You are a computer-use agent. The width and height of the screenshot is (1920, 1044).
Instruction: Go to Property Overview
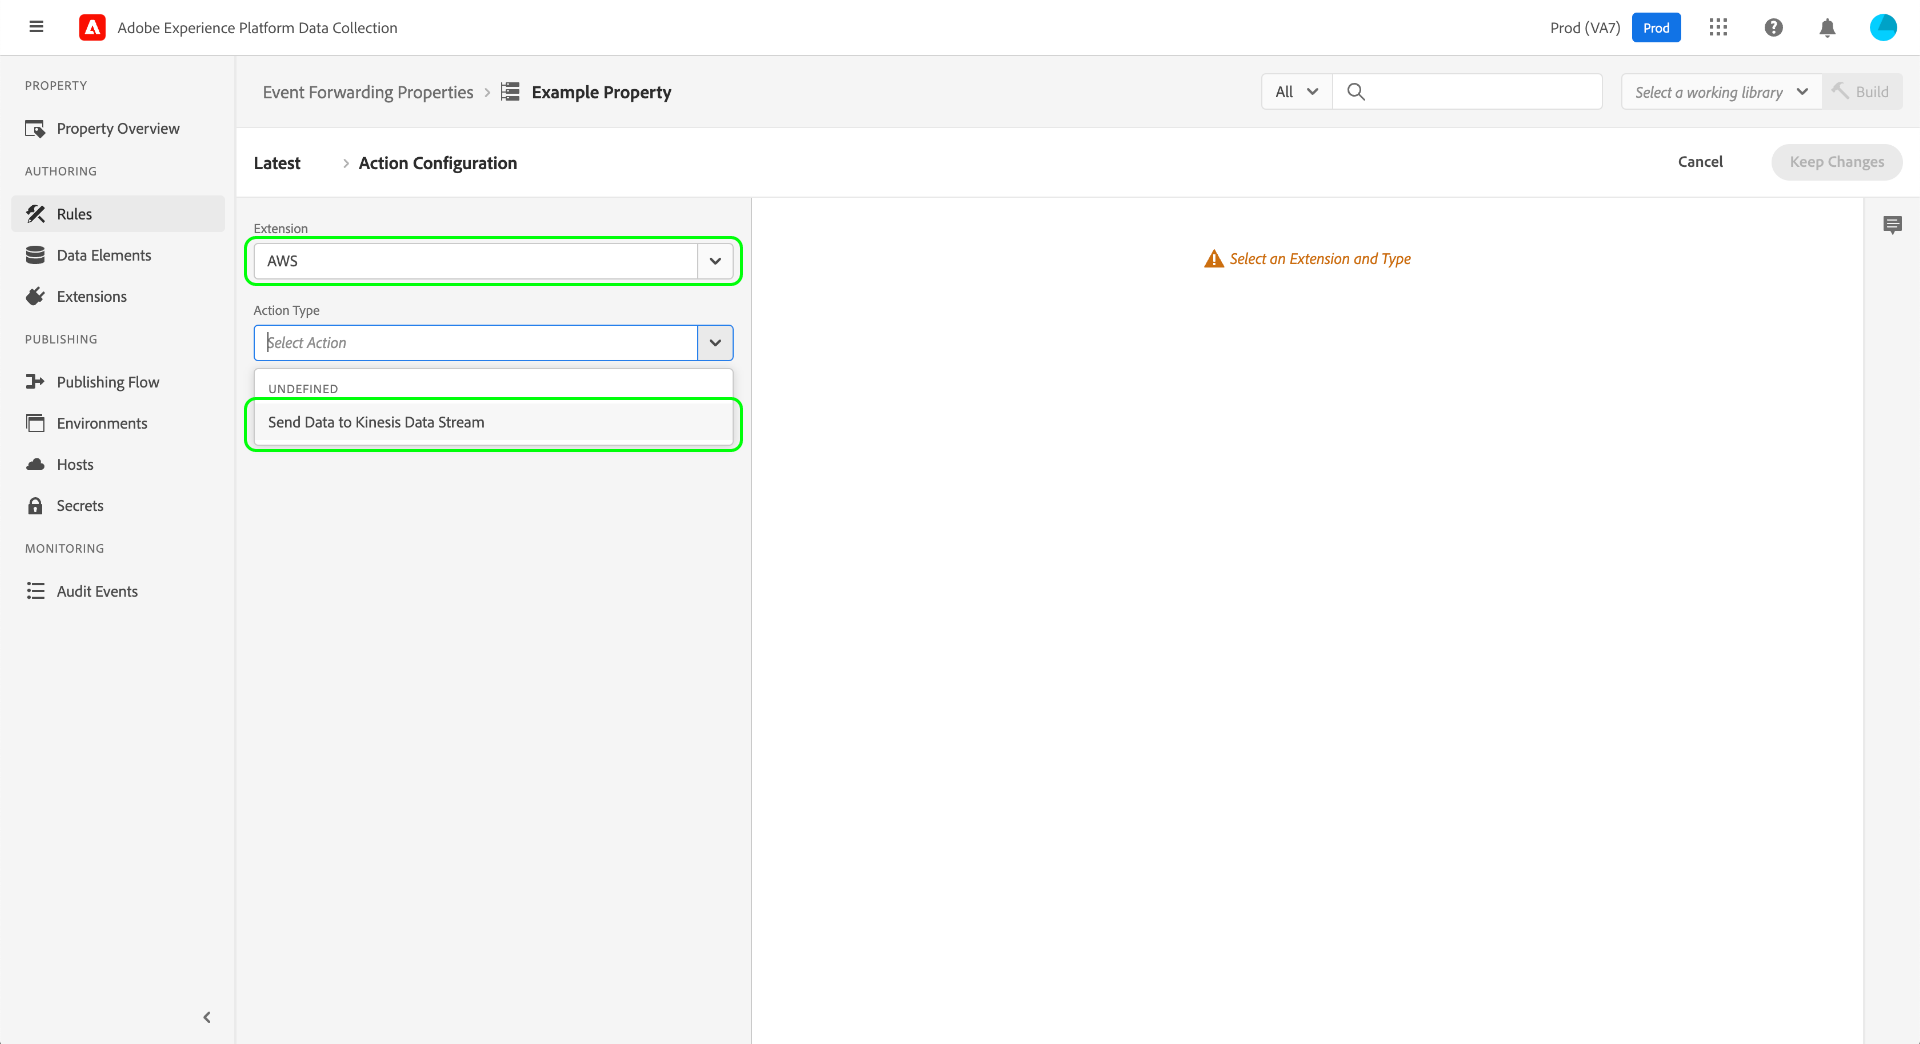[x=118, y=129]
